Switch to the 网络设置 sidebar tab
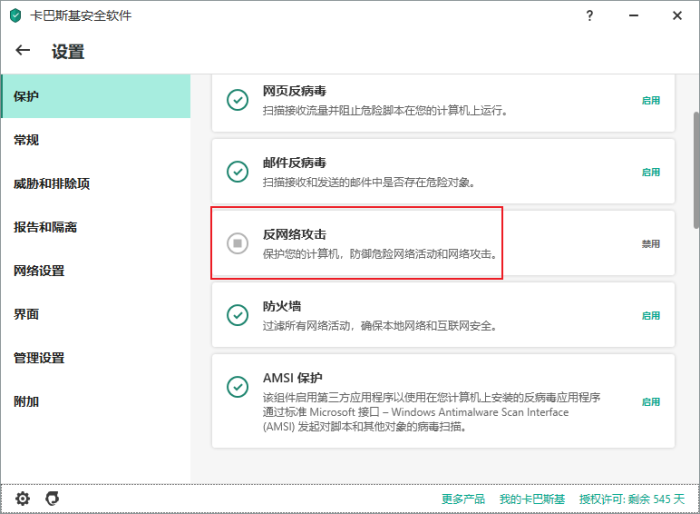700x514 pixels. [96, 271]
